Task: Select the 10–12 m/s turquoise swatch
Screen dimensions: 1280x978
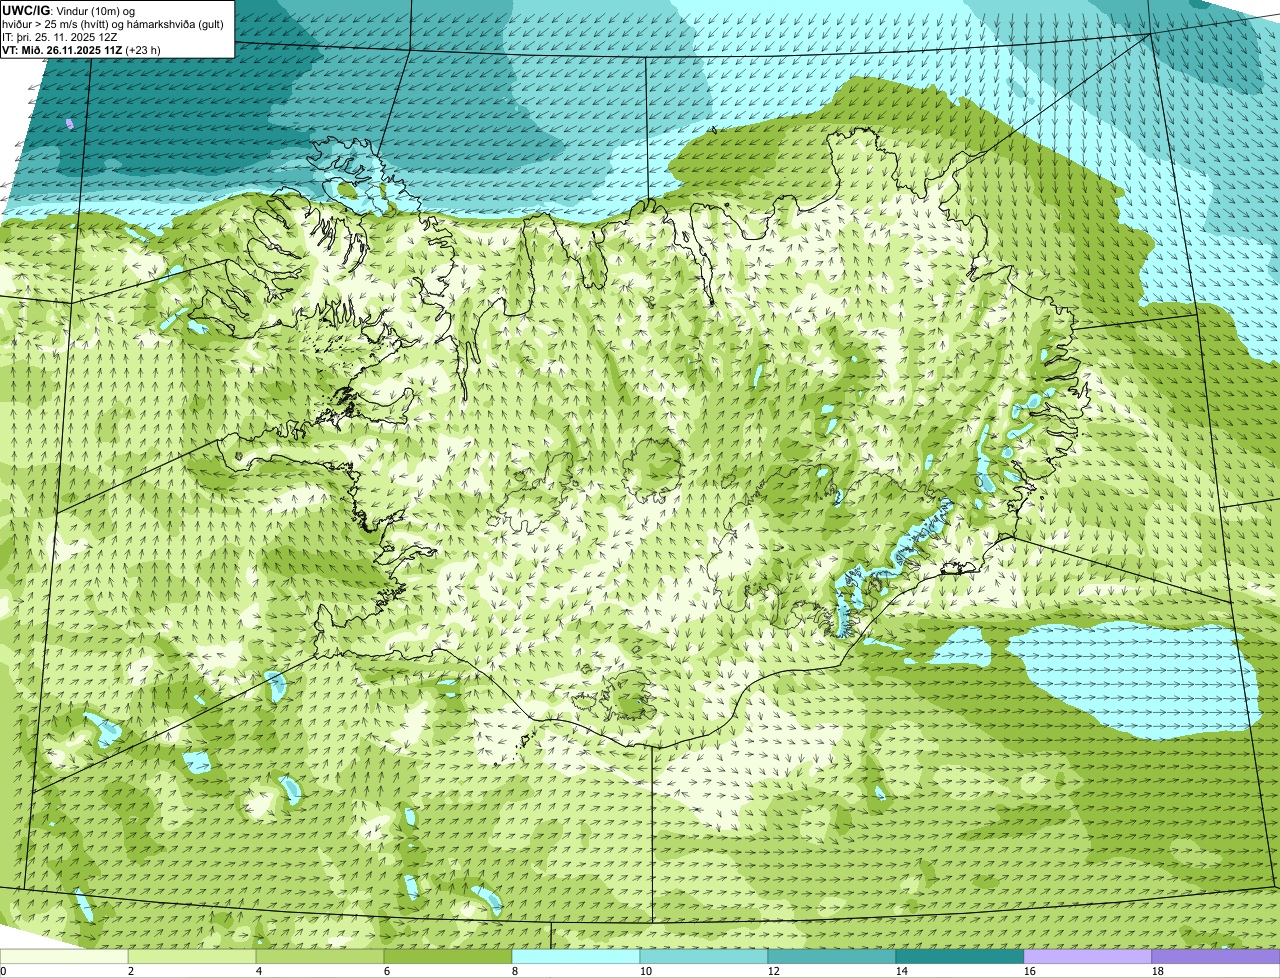Action: (x=704, y=957)
